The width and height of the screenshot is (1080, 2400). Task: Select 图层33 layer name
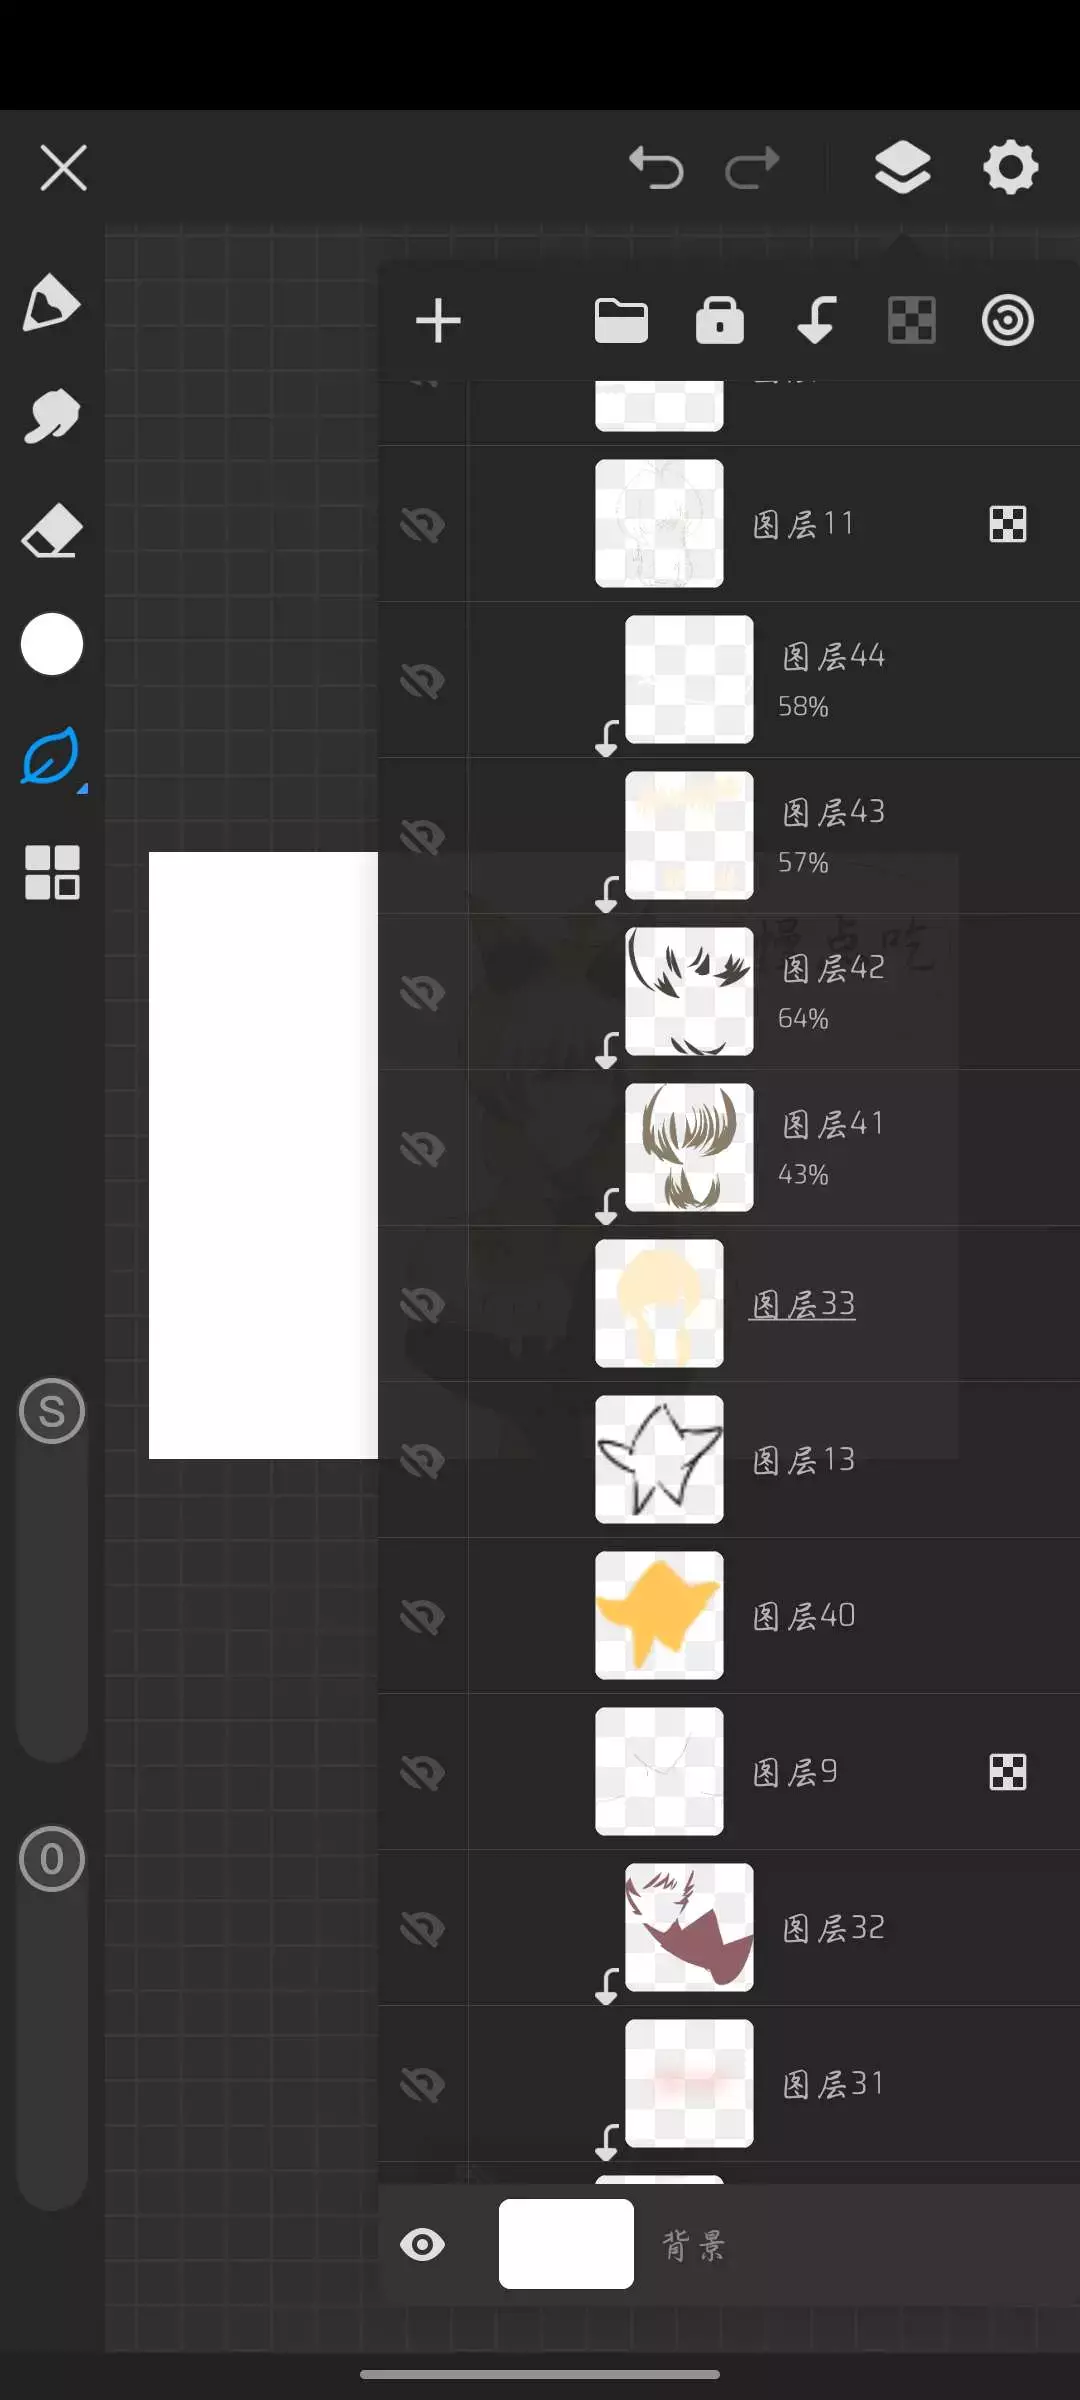click(803, 1304)
